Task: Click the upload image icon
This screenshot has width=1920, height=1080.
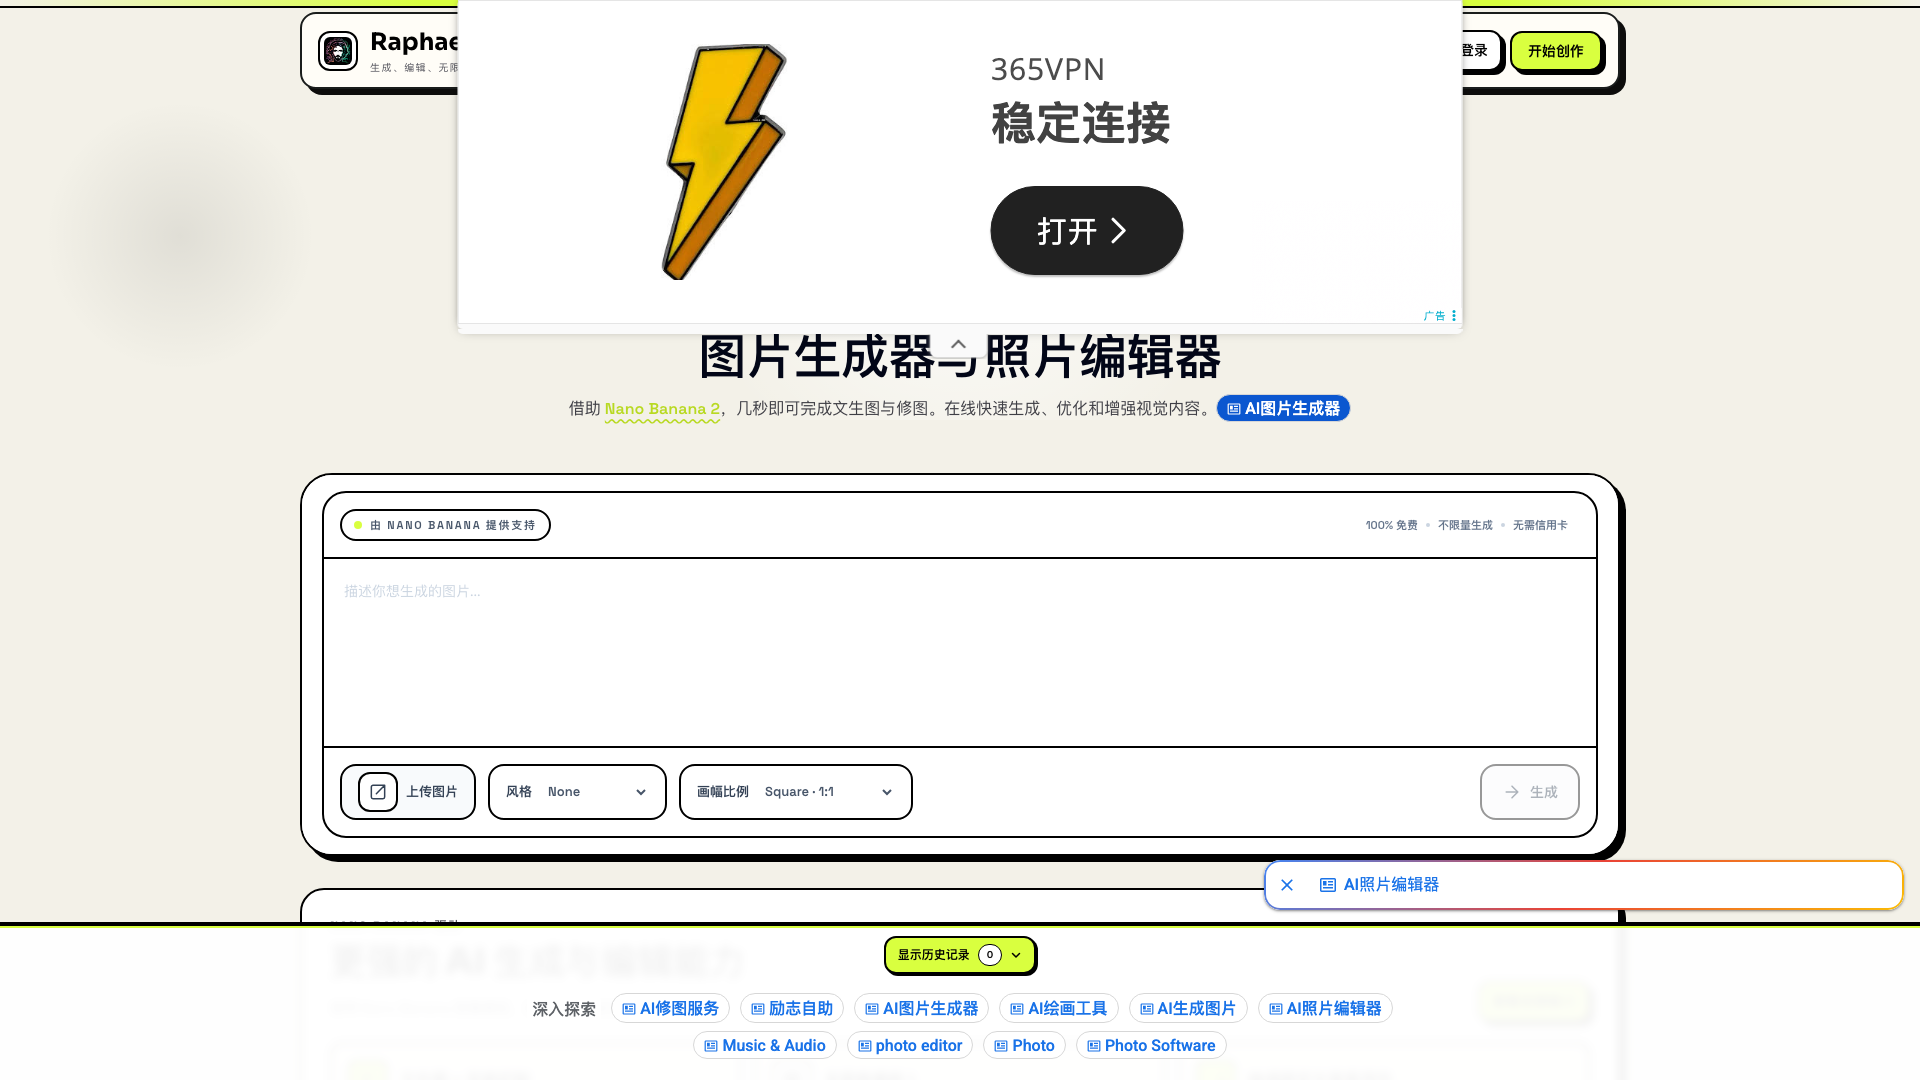Action: 378,792
